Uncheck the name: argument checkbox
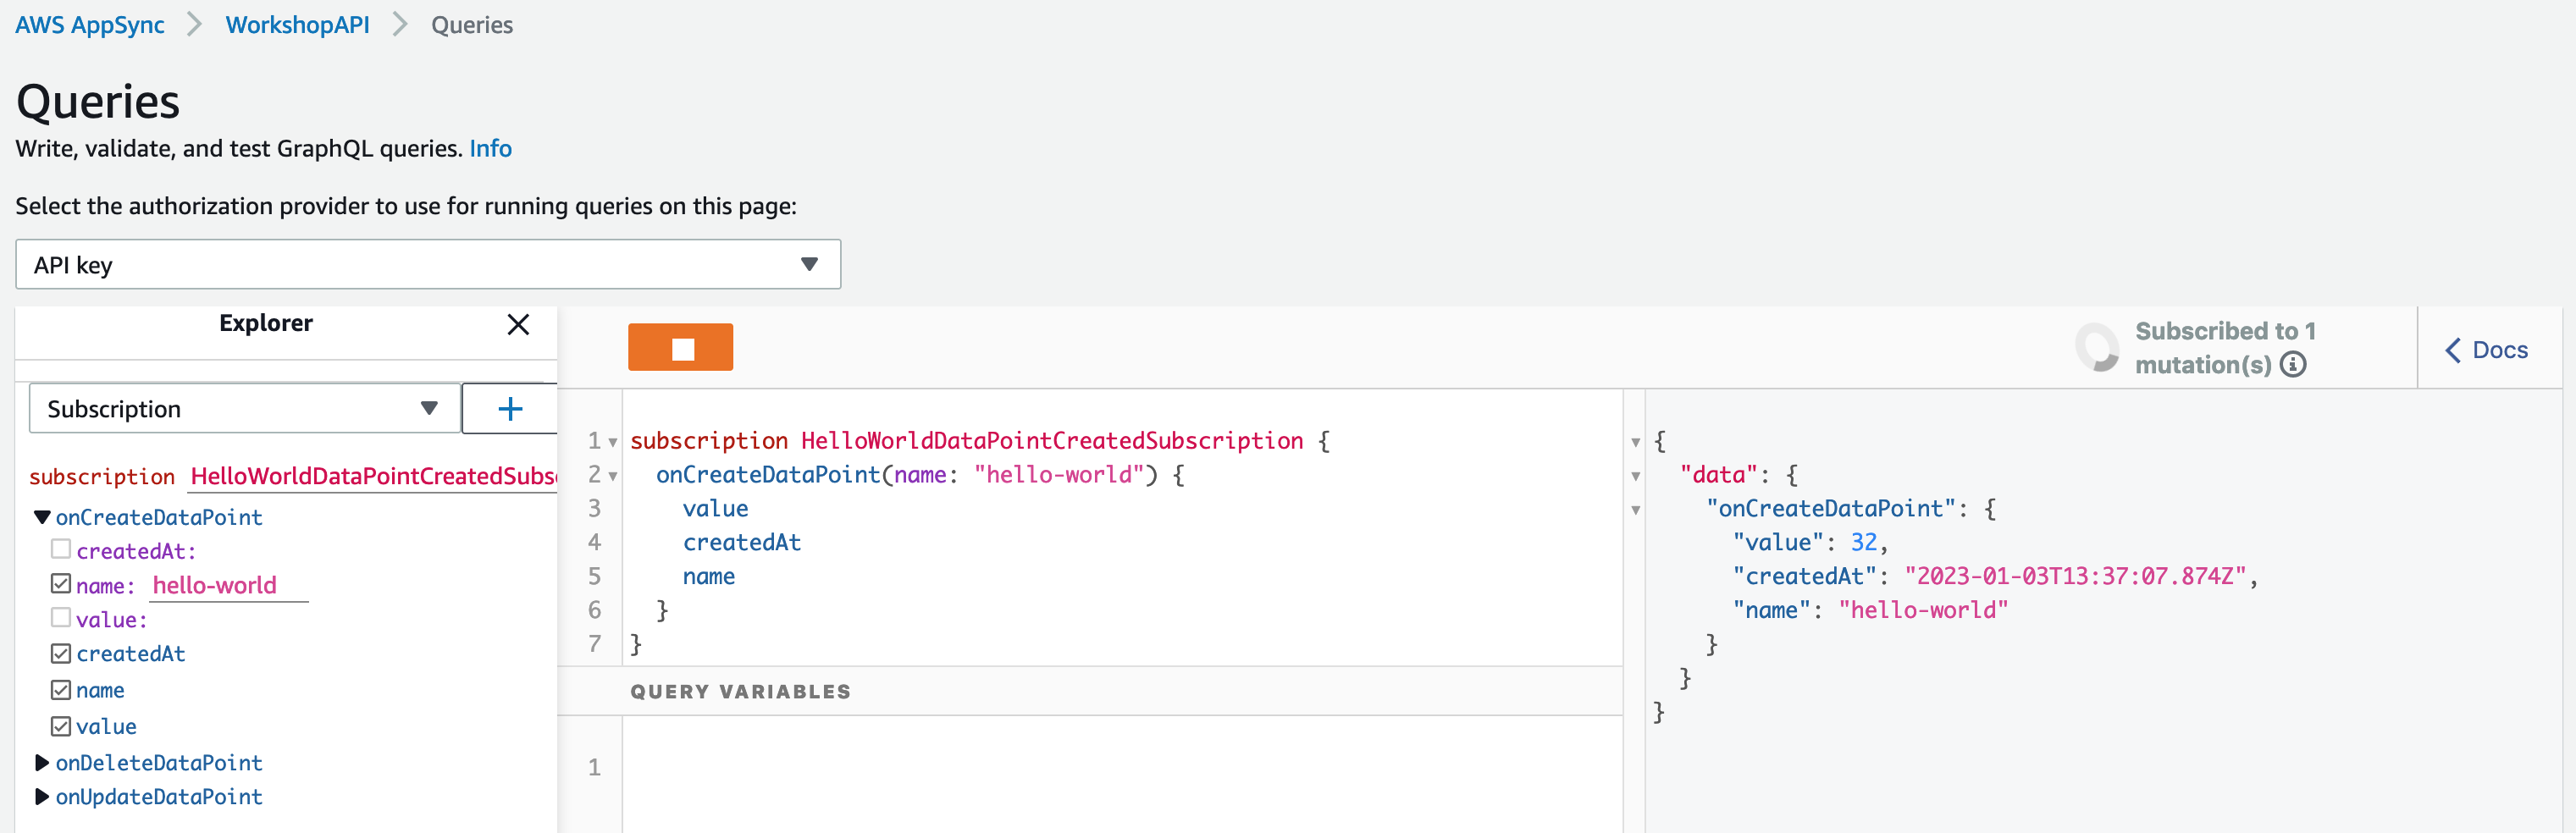The width and height of the screenshot is (2576, 833). [x=61, y=584]
